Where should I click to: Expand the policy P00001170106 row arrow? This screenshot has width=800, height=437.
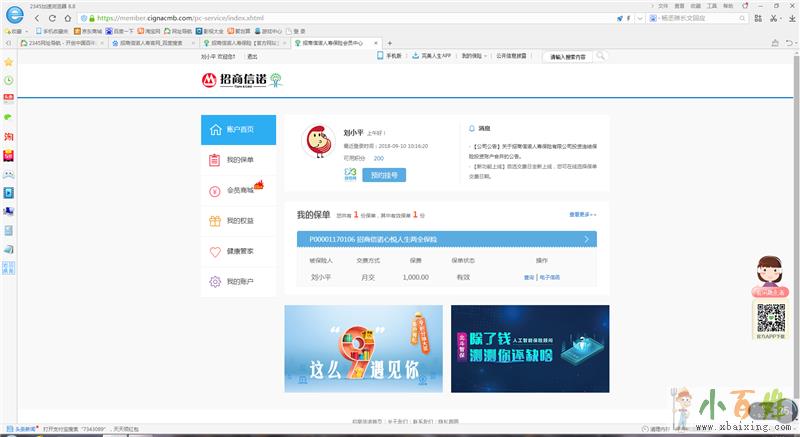pyautogui.click(x=586, y=240)
